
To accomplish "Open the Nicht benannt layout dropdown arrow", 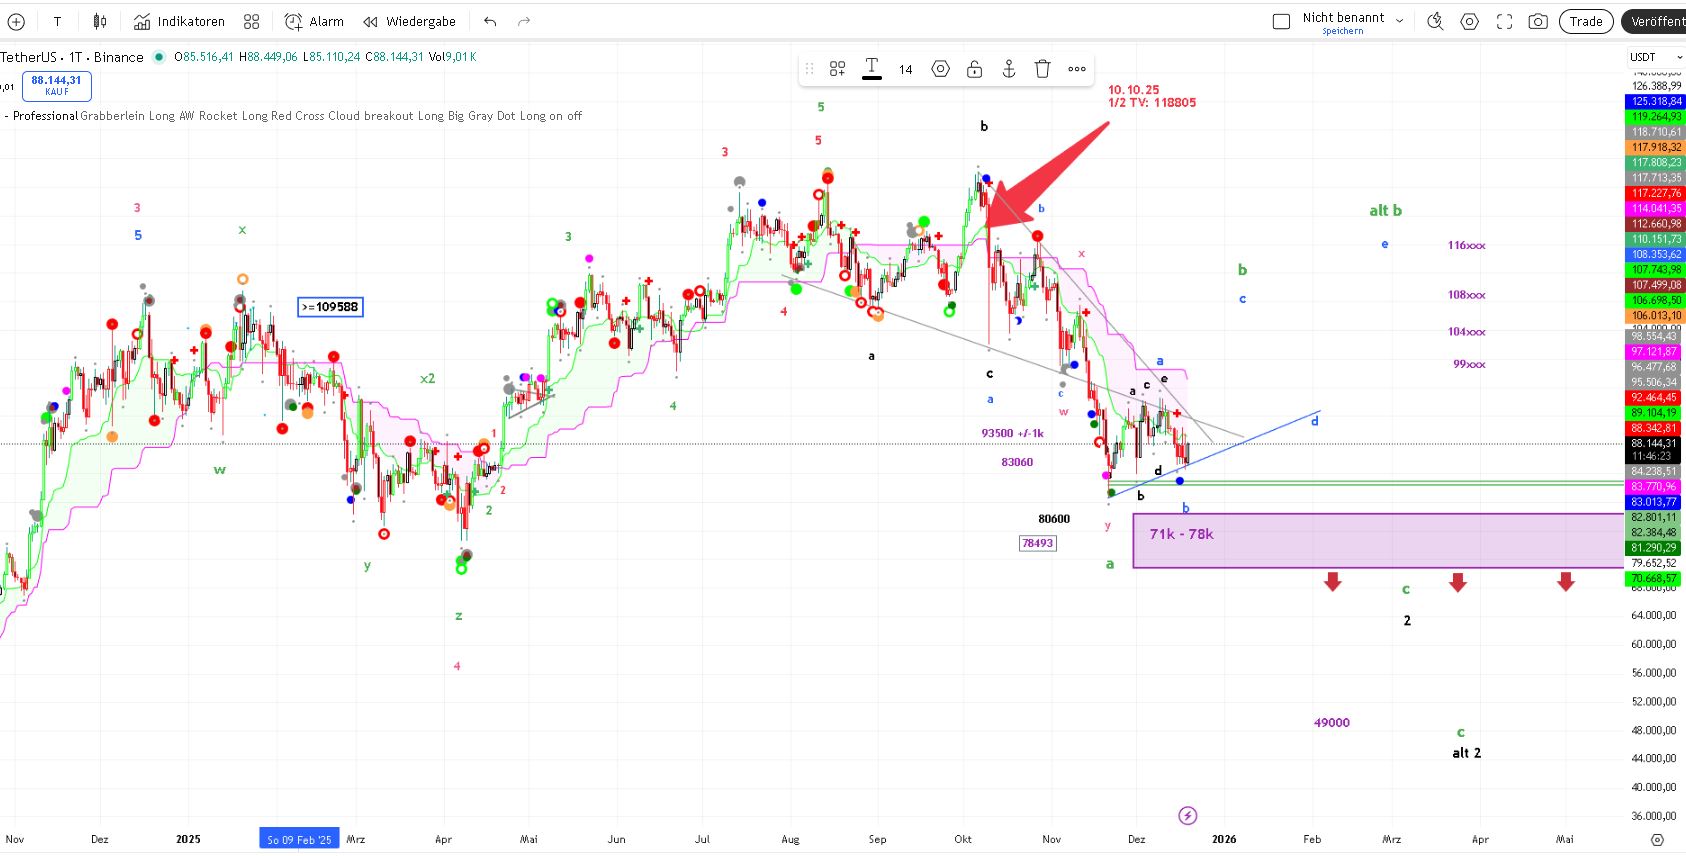I will pos(1399,21).
